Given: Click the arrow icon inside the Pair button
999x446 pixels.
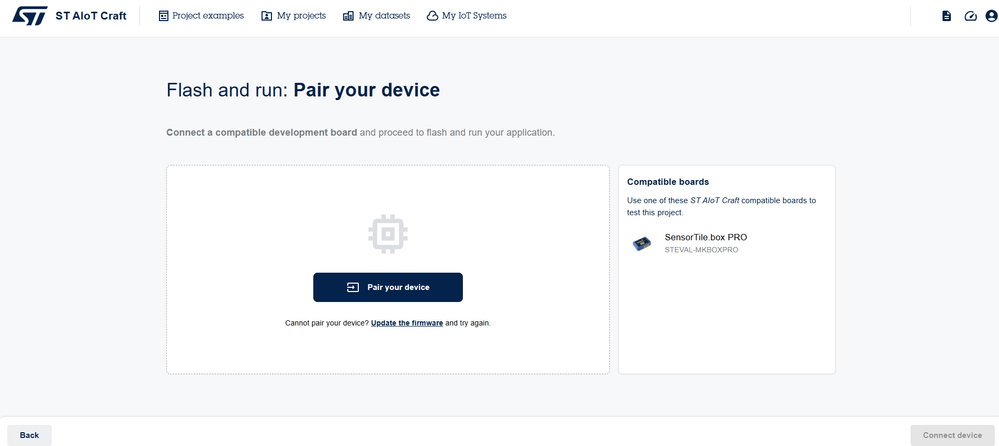Looking at the screenshot, I should [353, 287].
